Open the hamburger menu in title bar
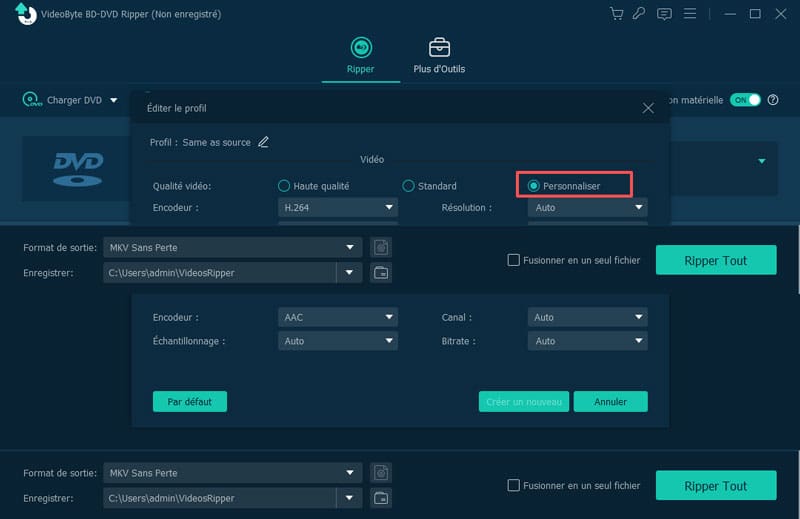The width and height of the screenshot is (800, 519). coord(689,14)
